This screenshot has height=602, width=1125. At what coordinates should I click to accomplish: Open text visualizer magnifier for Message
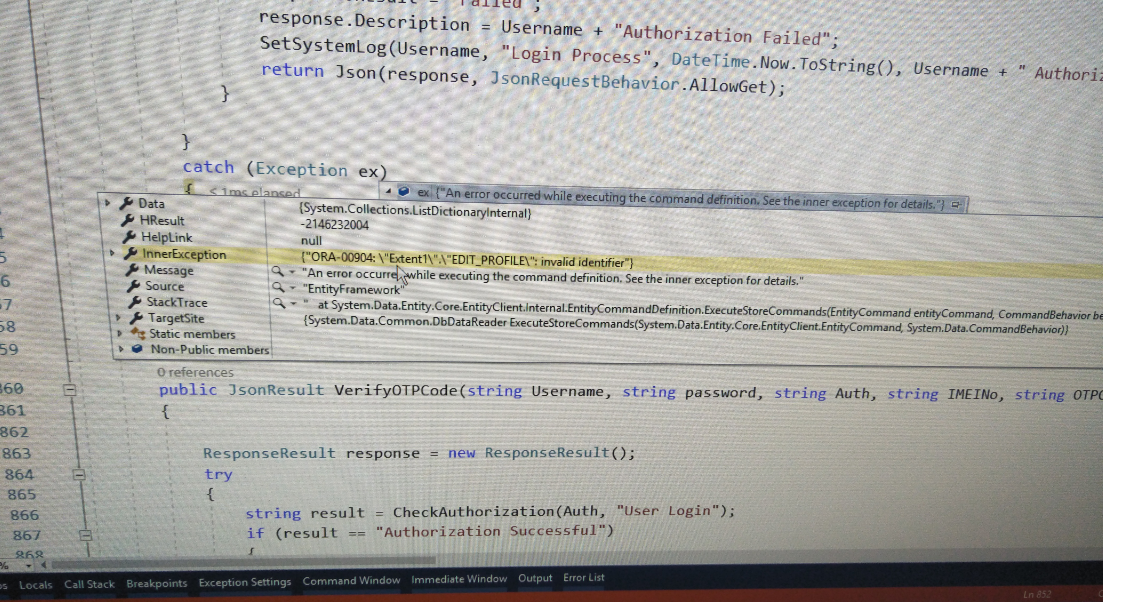[x=276, y=271]
